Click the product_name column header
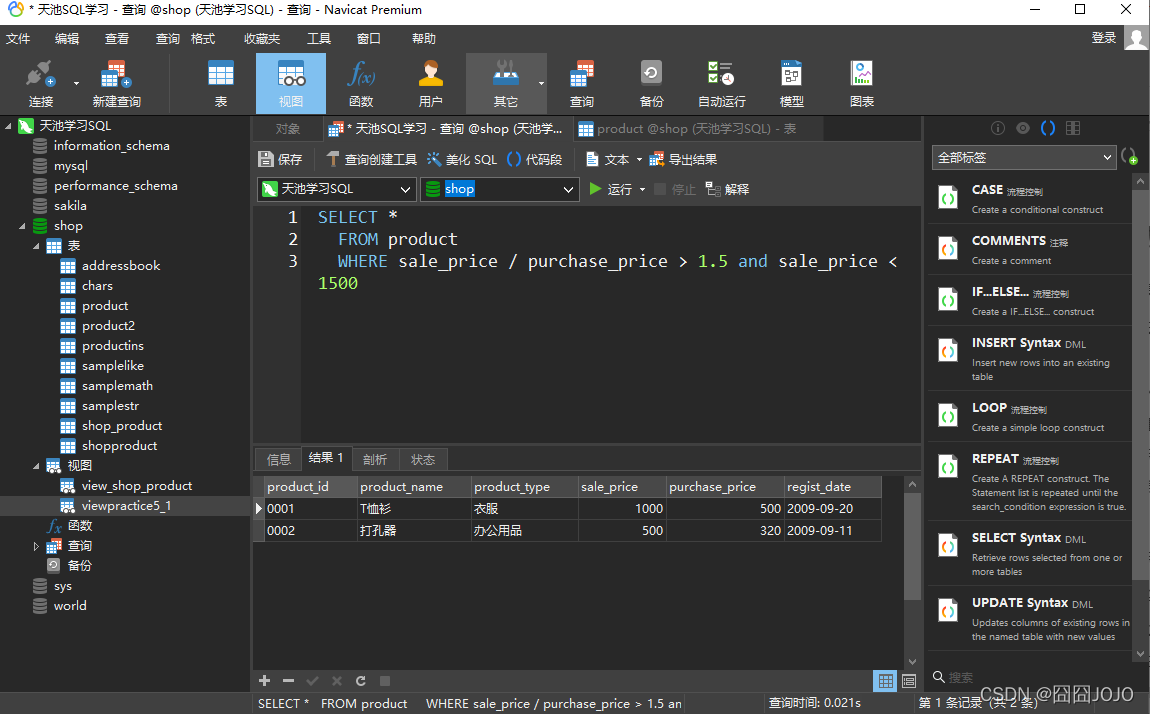 click(414, 487)
